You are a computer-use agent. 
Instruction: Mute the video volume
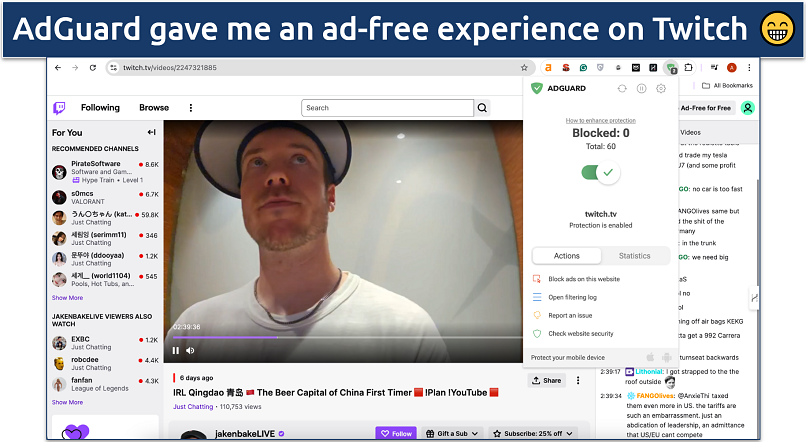pyautogui.click(x=190, y=351)
